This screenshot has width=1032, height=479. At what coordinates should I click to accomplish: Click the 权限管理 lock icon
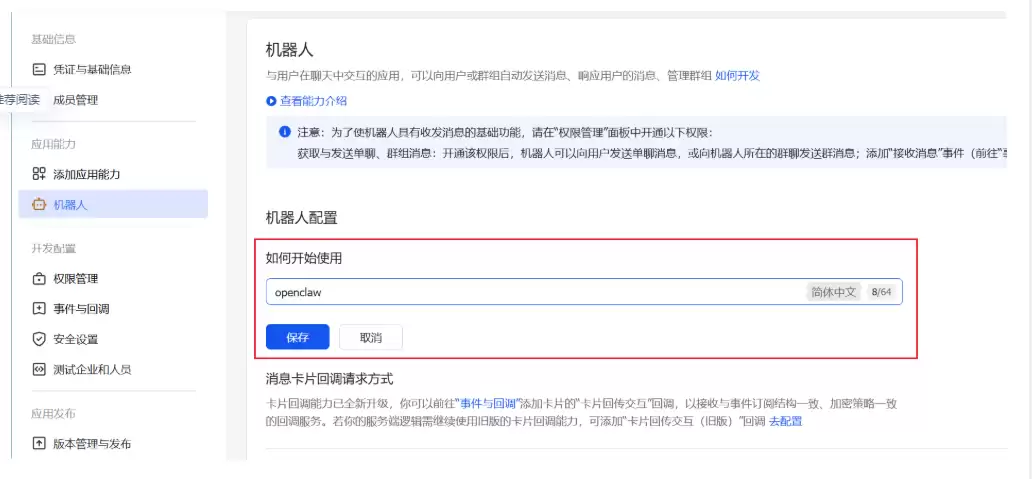pos(39,279)
